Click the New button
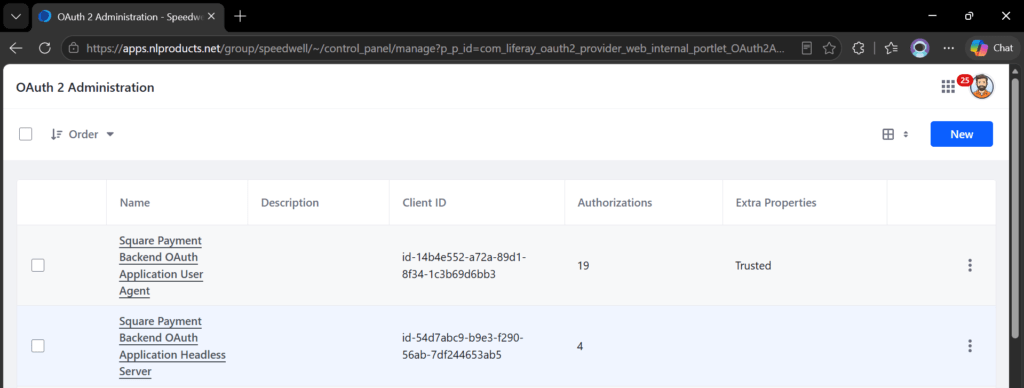The width and height of the screenshot is (1024, 388). pyautogui.click(x=961, y=134)
